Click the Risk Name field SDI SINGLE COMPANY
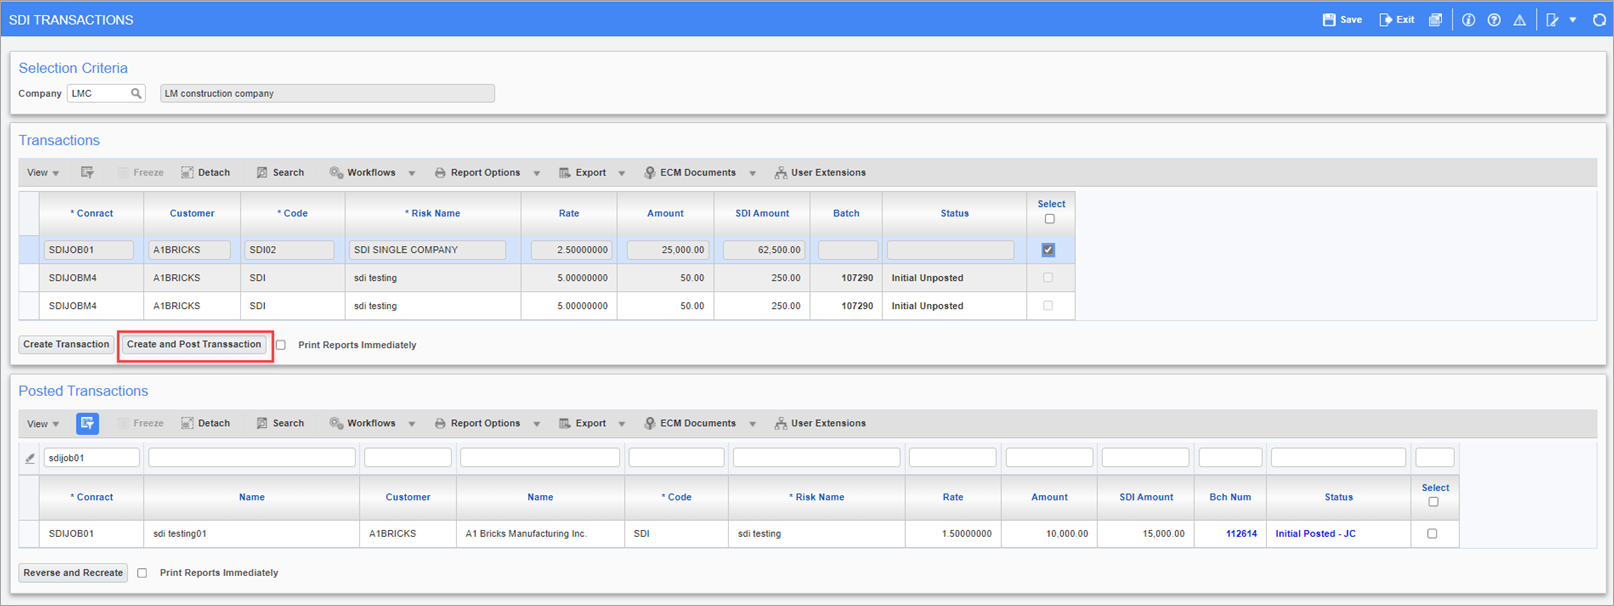Image resolution: width=1614 pixels, height=606 pixels. 427,250
